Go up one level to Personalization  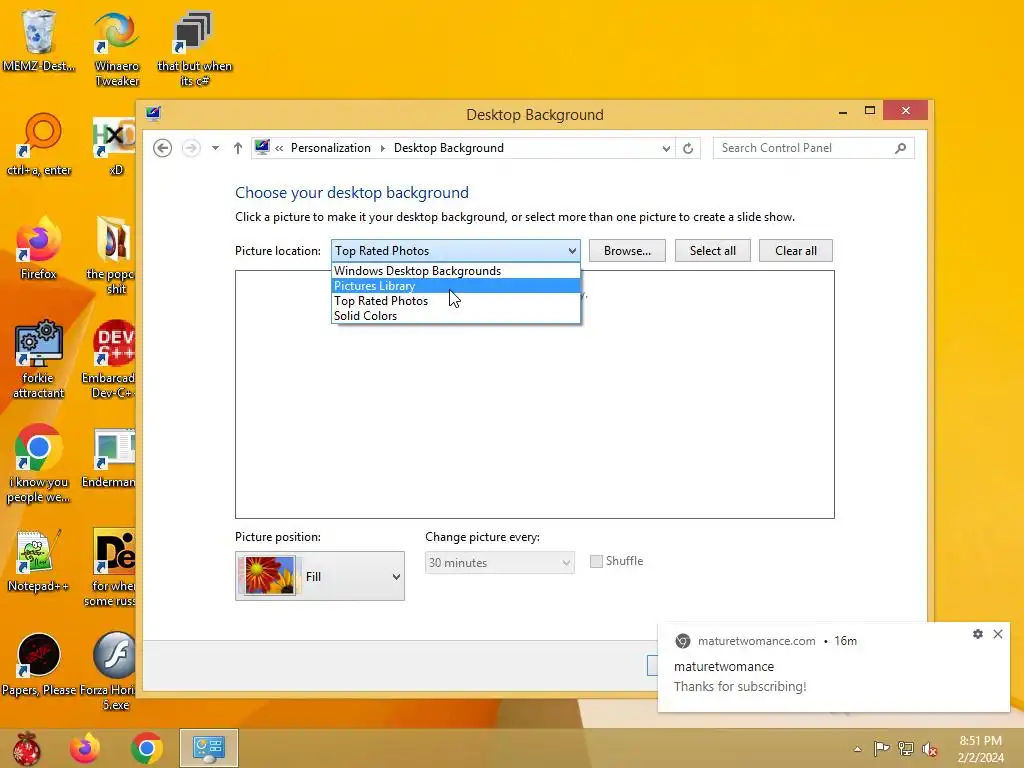pyautogui.click(x=238, y=148)
